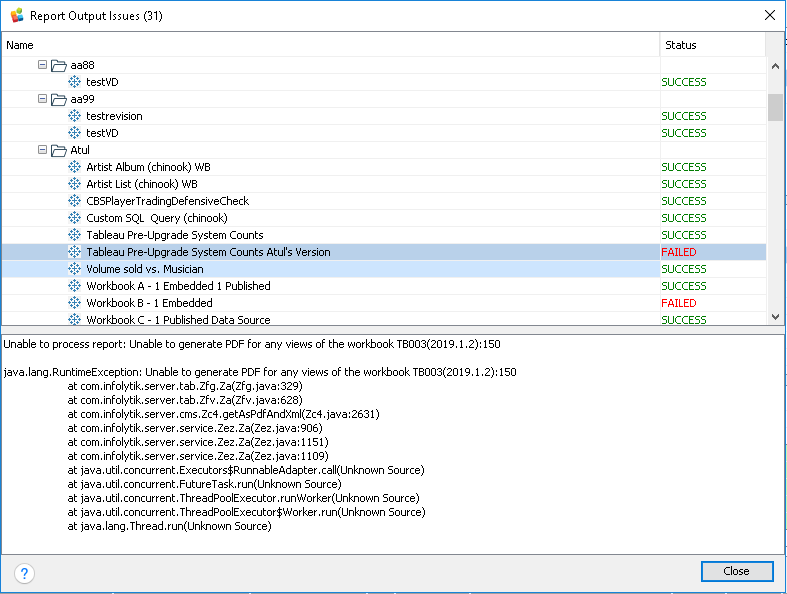Open help via the question mark icon
The image size is (787, 594).
25,573
